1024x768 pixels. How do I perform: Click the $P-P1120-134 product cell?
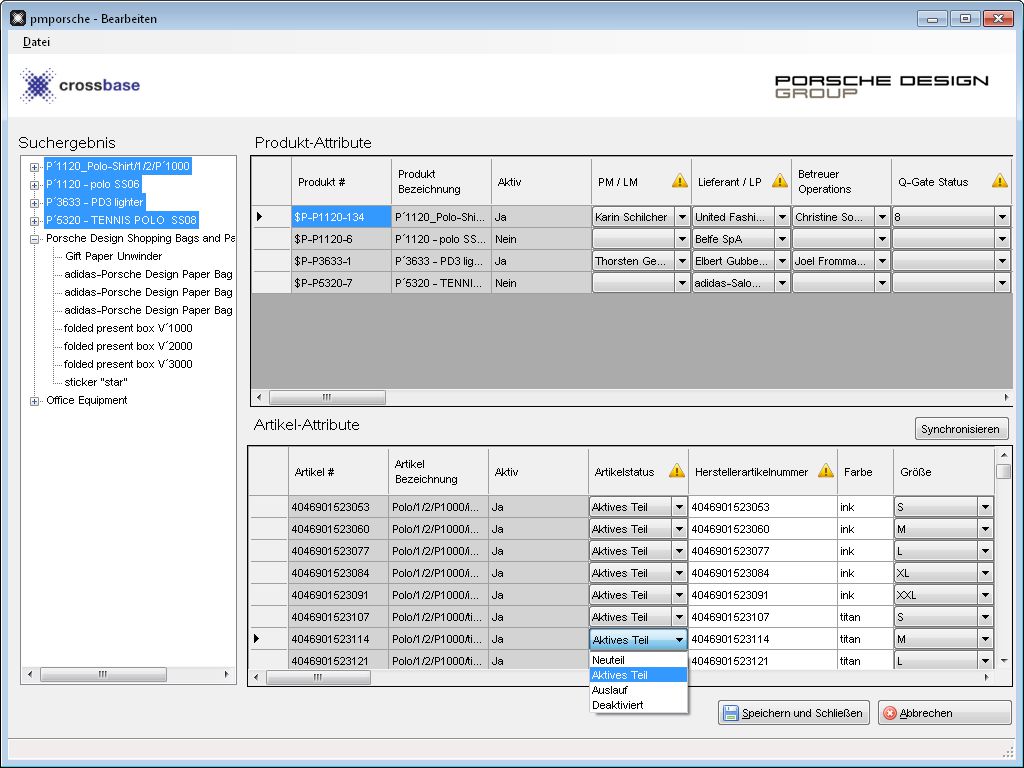(x=341, y=217)
